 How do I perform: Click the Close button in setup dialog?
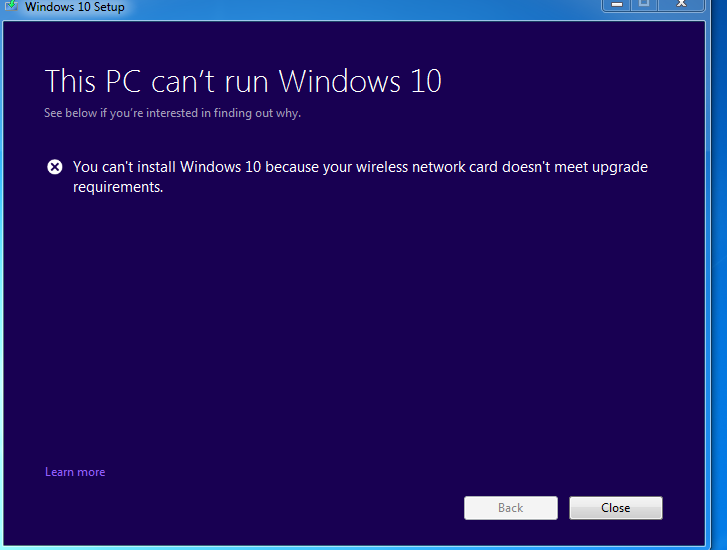(616, 508)
